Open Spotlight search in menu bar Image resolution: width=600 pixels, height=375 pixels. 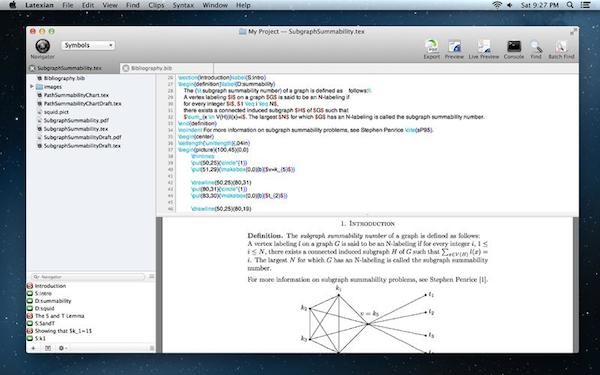570,5
